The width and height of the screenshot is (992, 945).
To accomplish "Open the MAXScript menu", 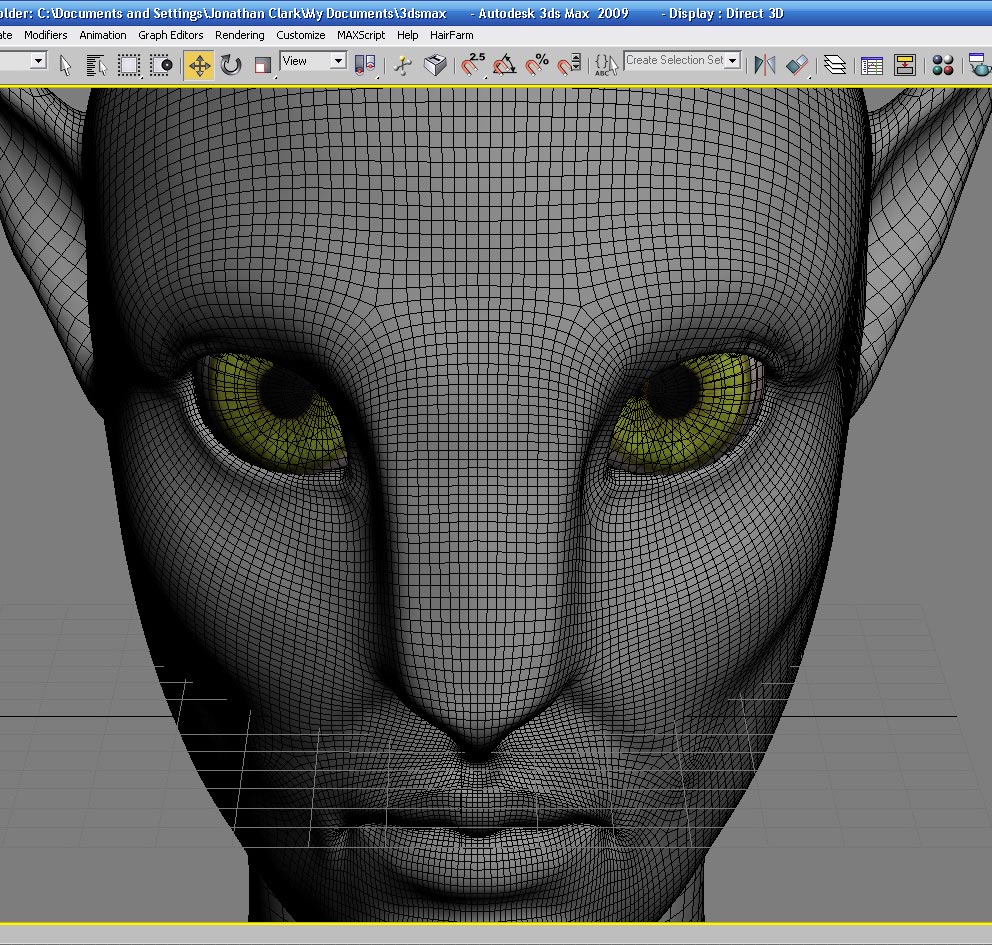I will tap(361, 35).
